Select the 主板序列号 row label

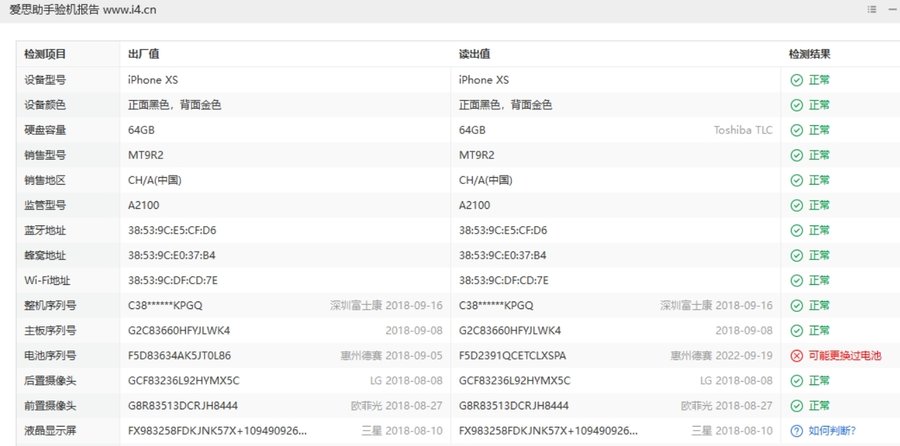click(x=50, y=331)
